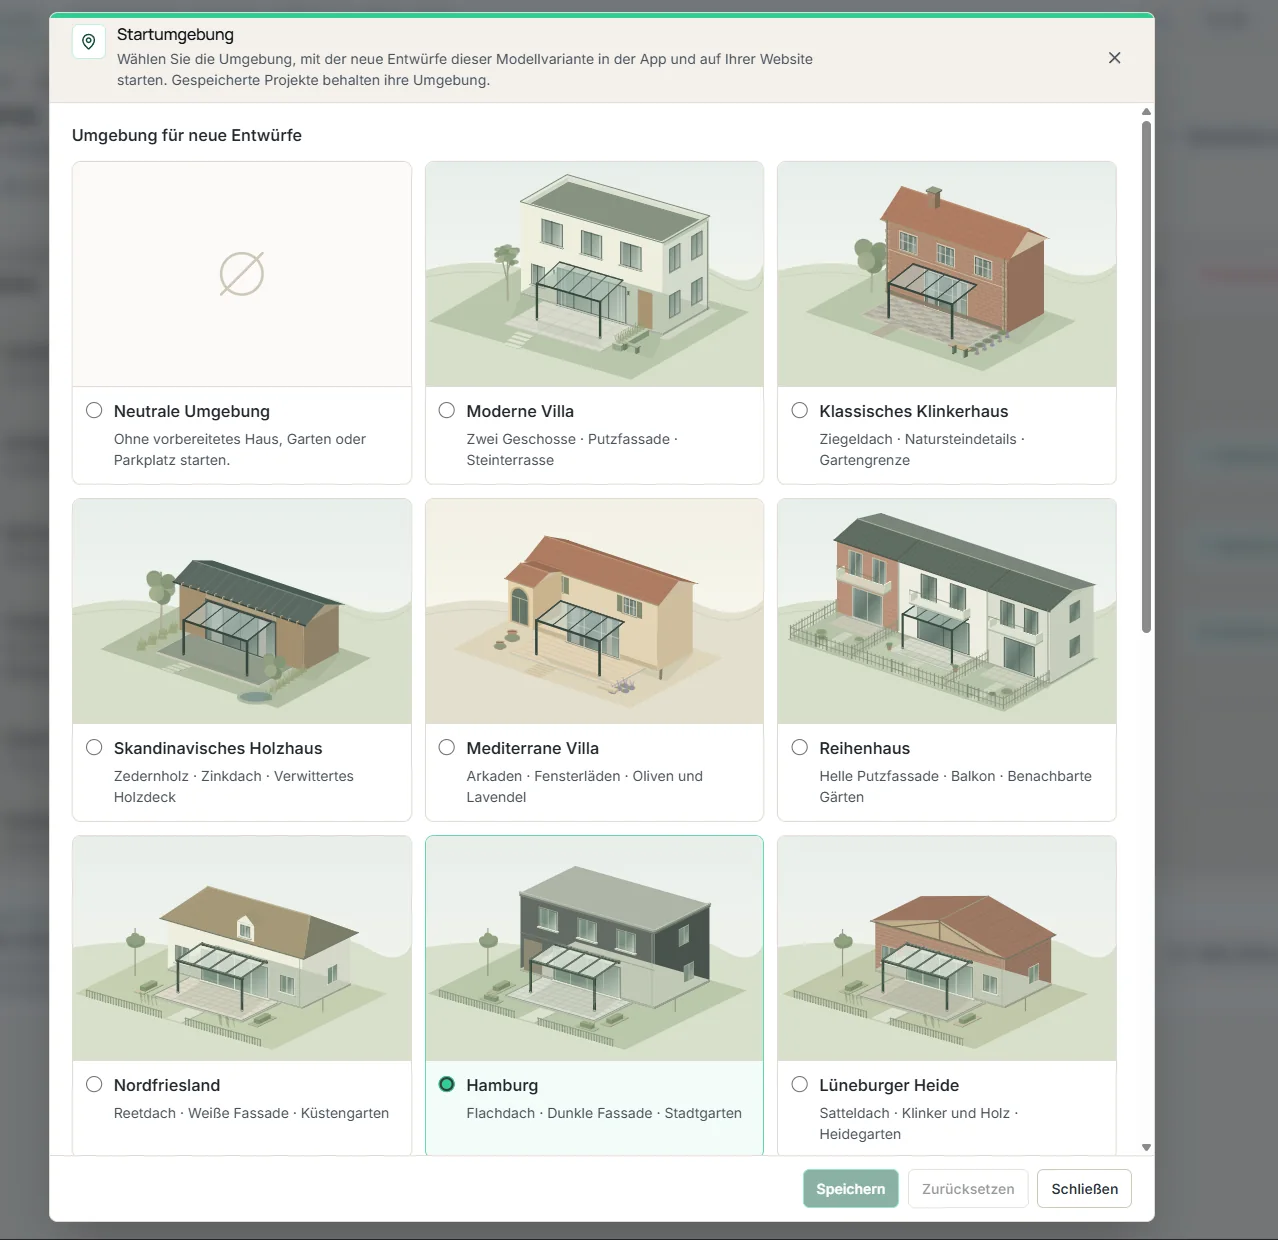Save the selection with Speichern
Image resolution: width=1278 pixels, height=1240 pixels.
click(850, 1189)
